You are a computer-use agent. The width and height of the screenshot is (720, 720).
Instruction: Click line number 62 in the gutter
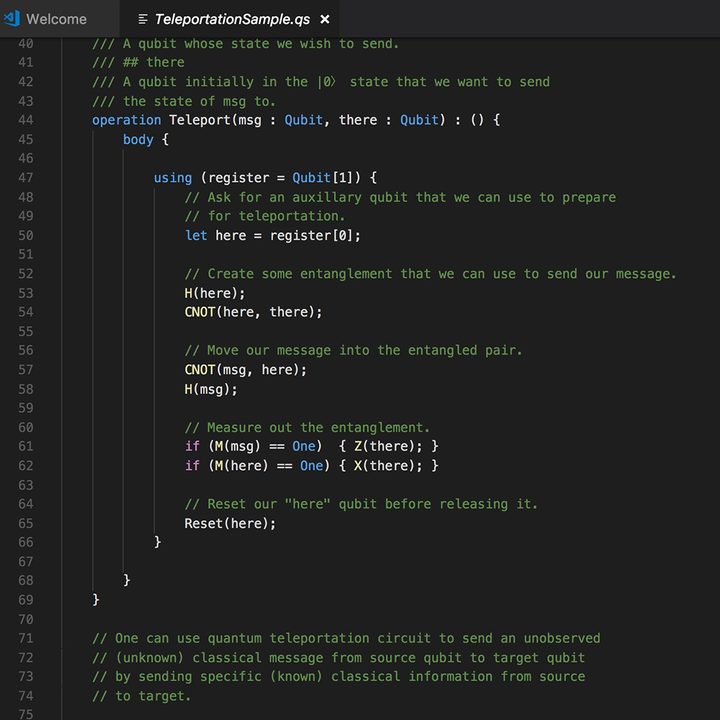tap(26, 465)
